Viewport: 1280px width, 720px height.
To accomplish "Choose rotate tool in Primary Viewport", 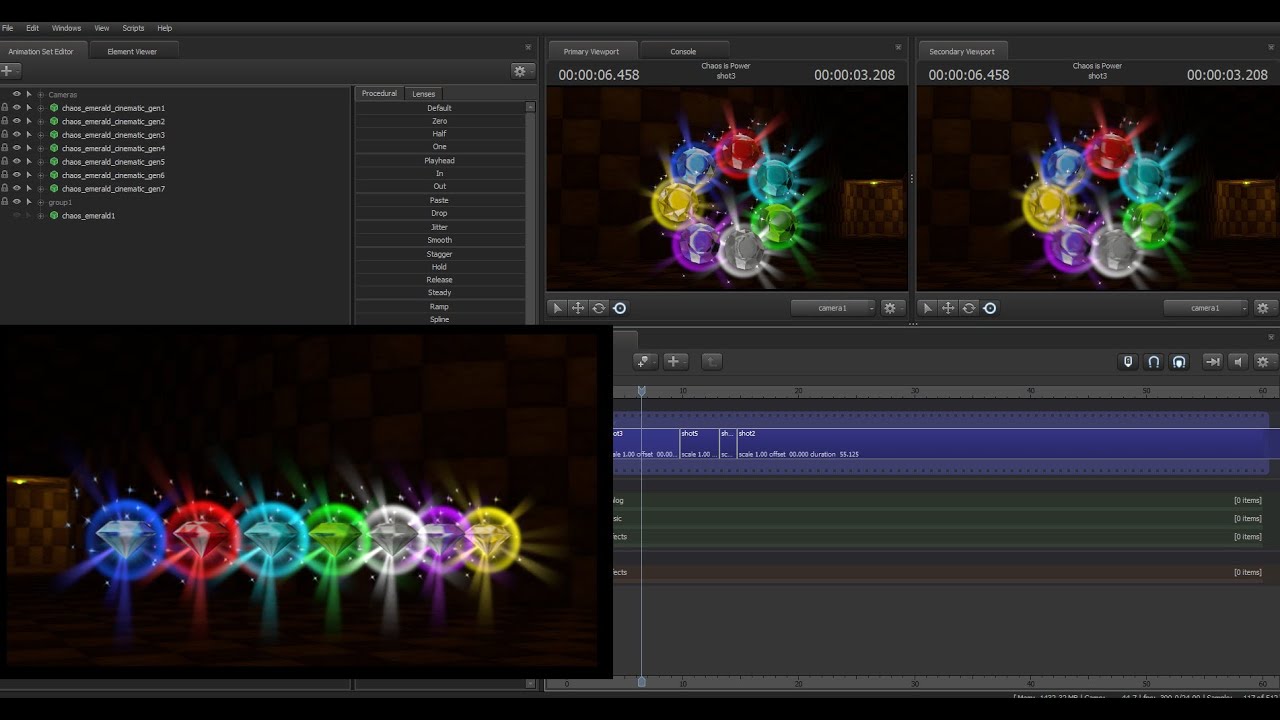I will [x=599, y=308].
